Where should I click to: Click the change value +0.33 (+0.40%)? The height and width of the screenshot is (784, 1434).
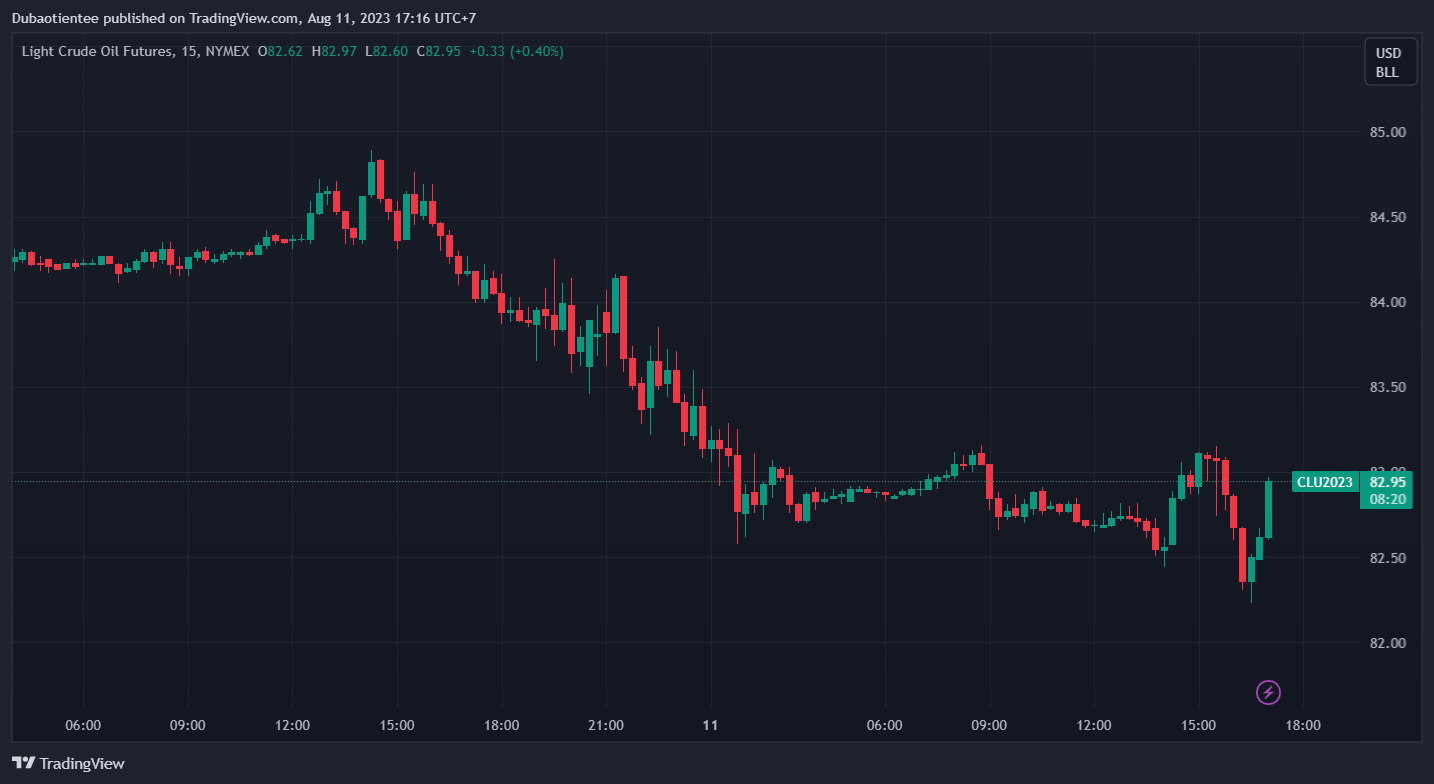coord(516,51)
